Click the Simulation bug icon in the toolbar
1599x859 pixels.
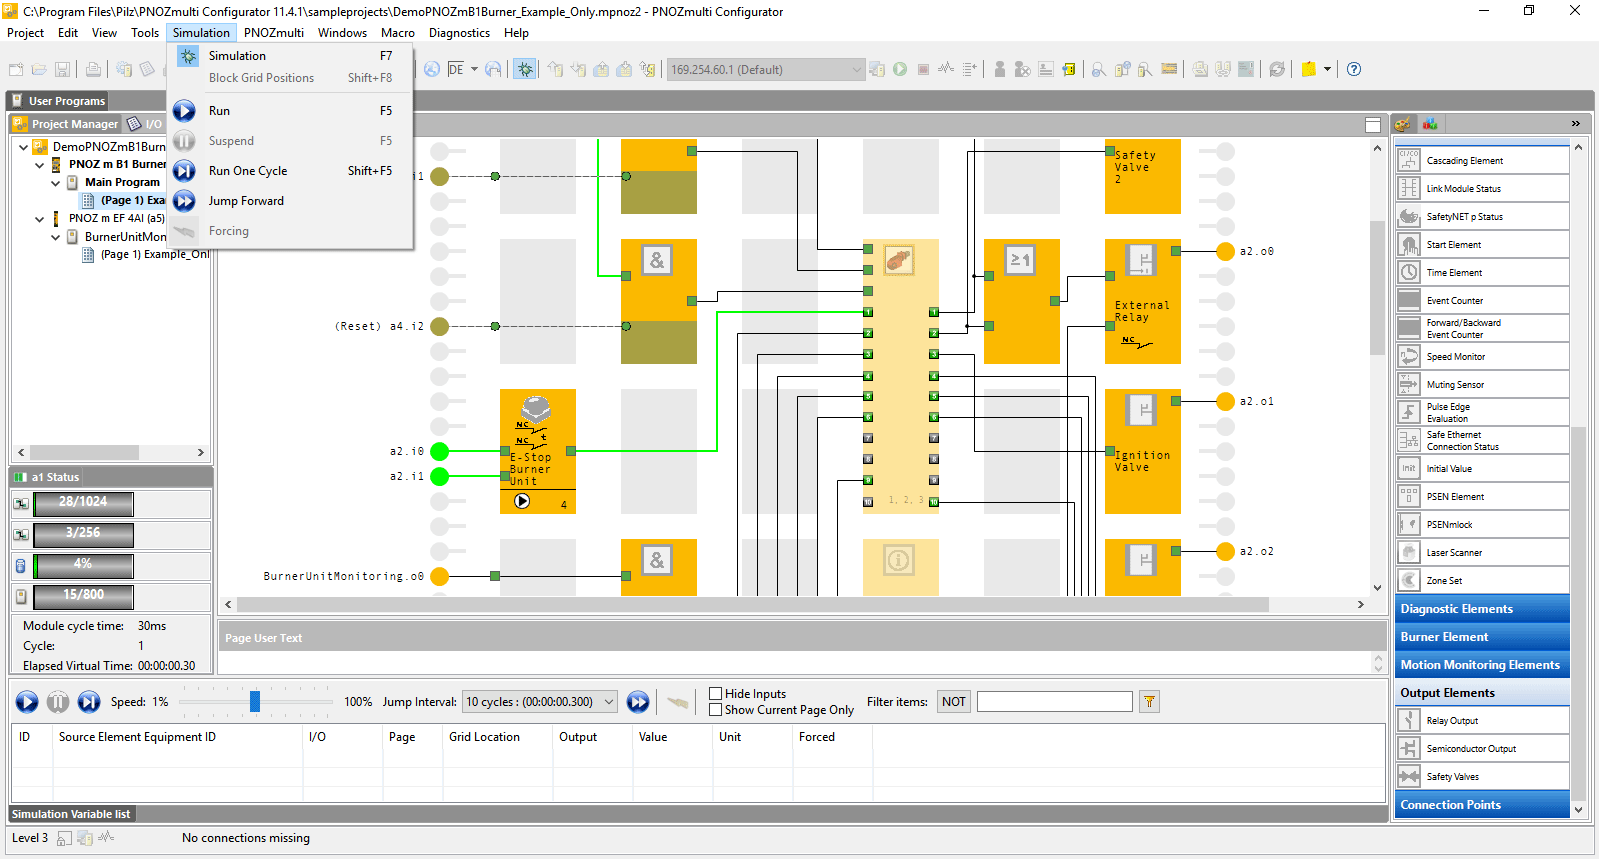tap(525, 69)
